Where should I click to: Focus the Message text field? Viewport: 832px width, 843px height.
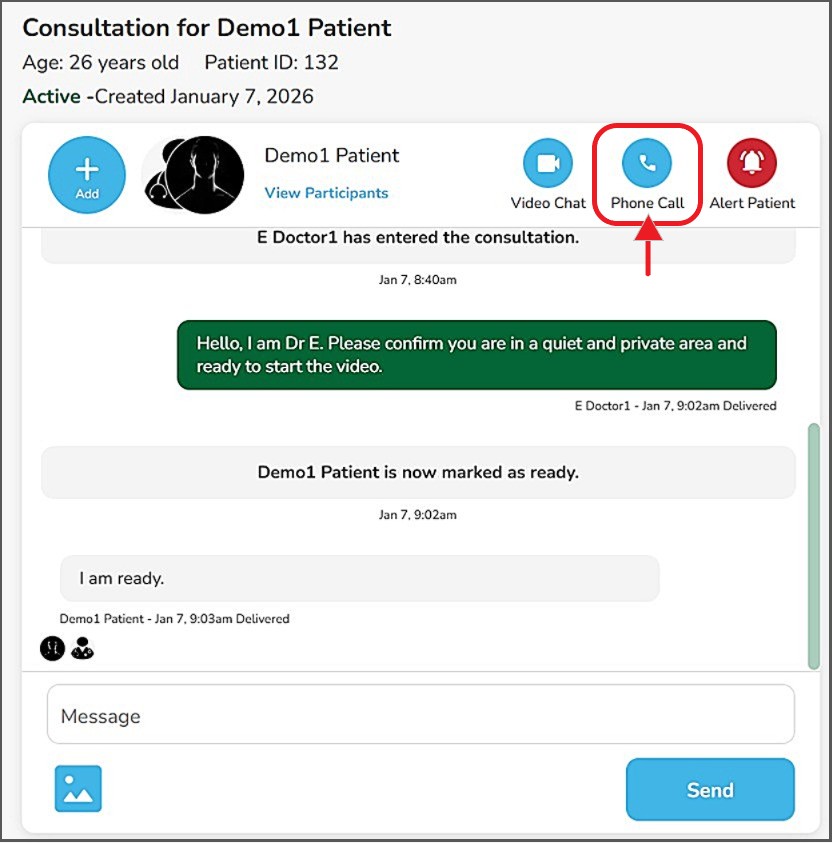pyautogui.click(x=420, y=716)
